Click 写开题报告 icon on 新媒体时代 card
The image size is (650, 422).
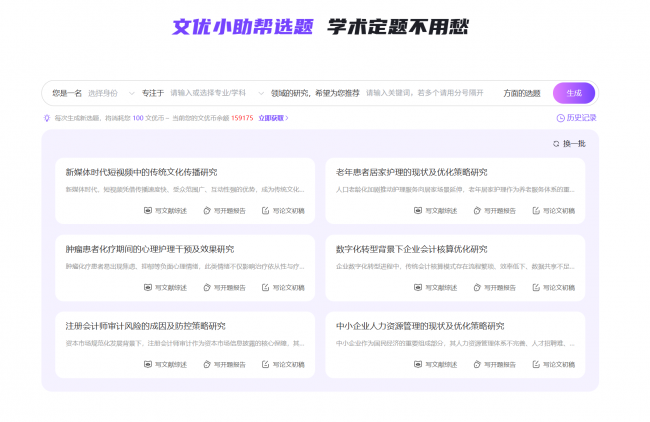click(207, 211)
